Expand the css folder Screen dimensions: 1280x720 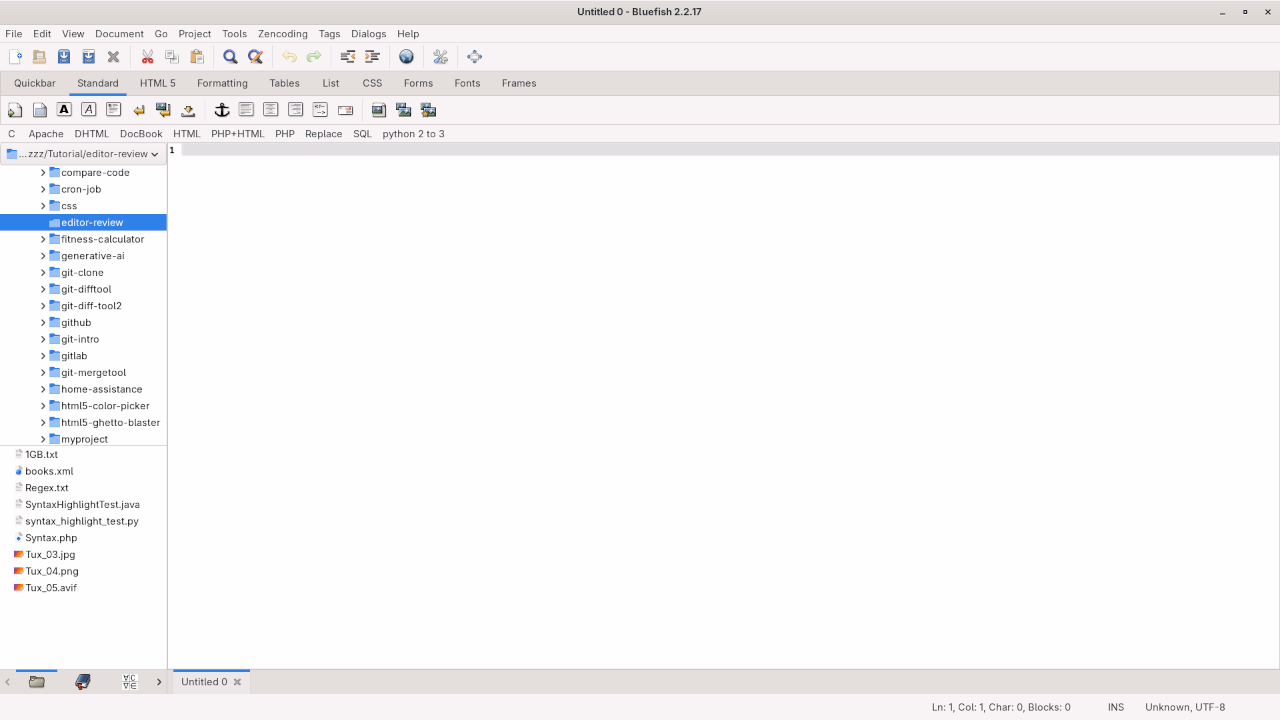pyautogui.click(x=43, y=206)
